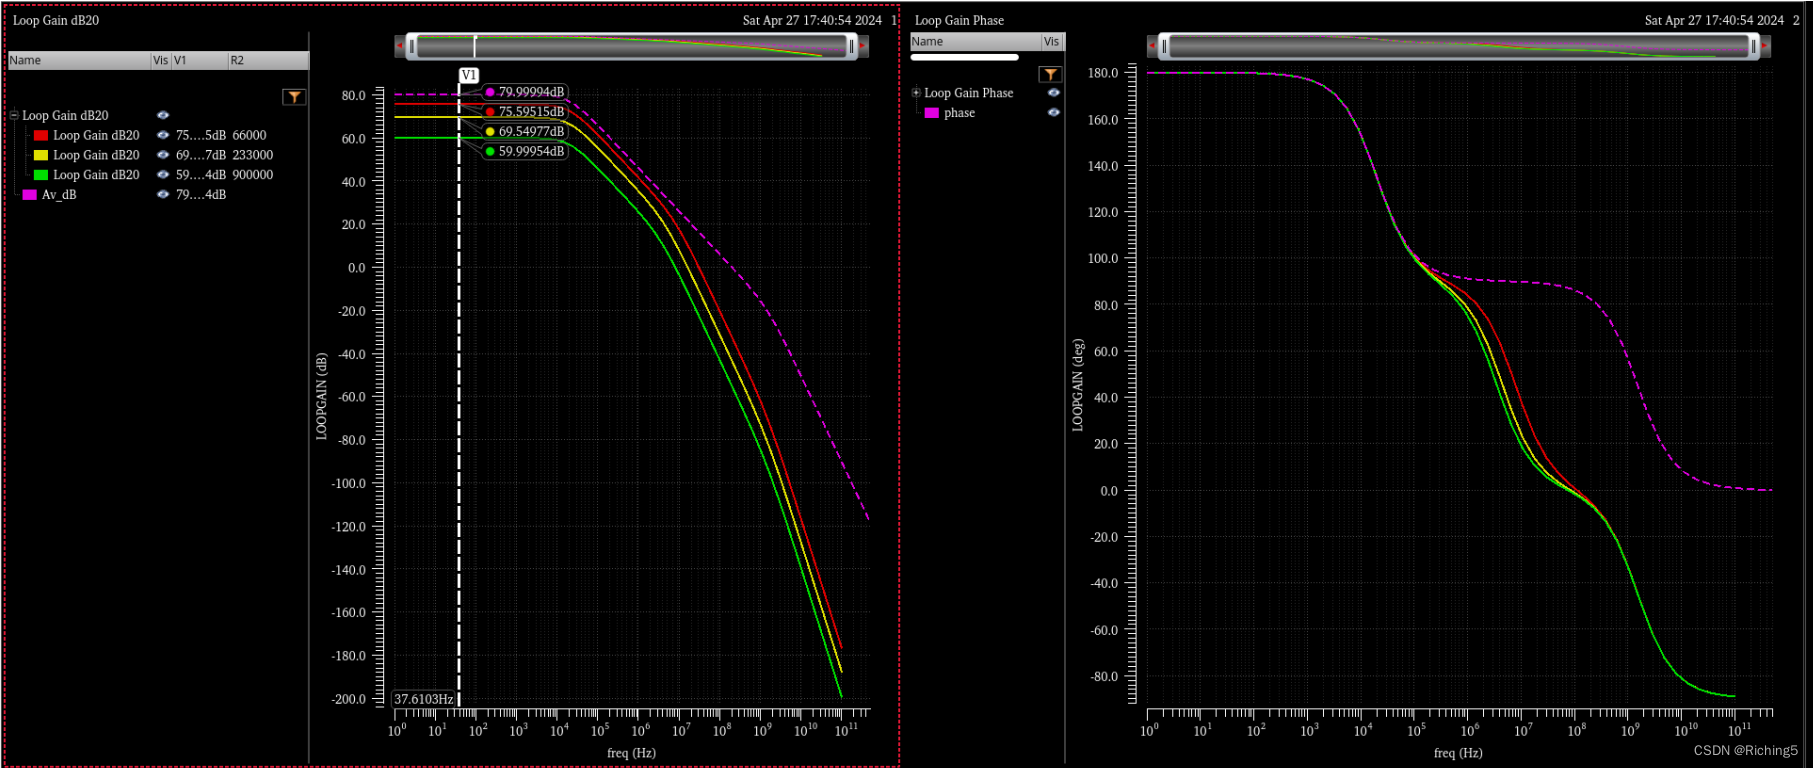Click freq (Hz) axis label of Phase plot
The height and width of the screenshot is (768, 1814).
point(1458,752)
